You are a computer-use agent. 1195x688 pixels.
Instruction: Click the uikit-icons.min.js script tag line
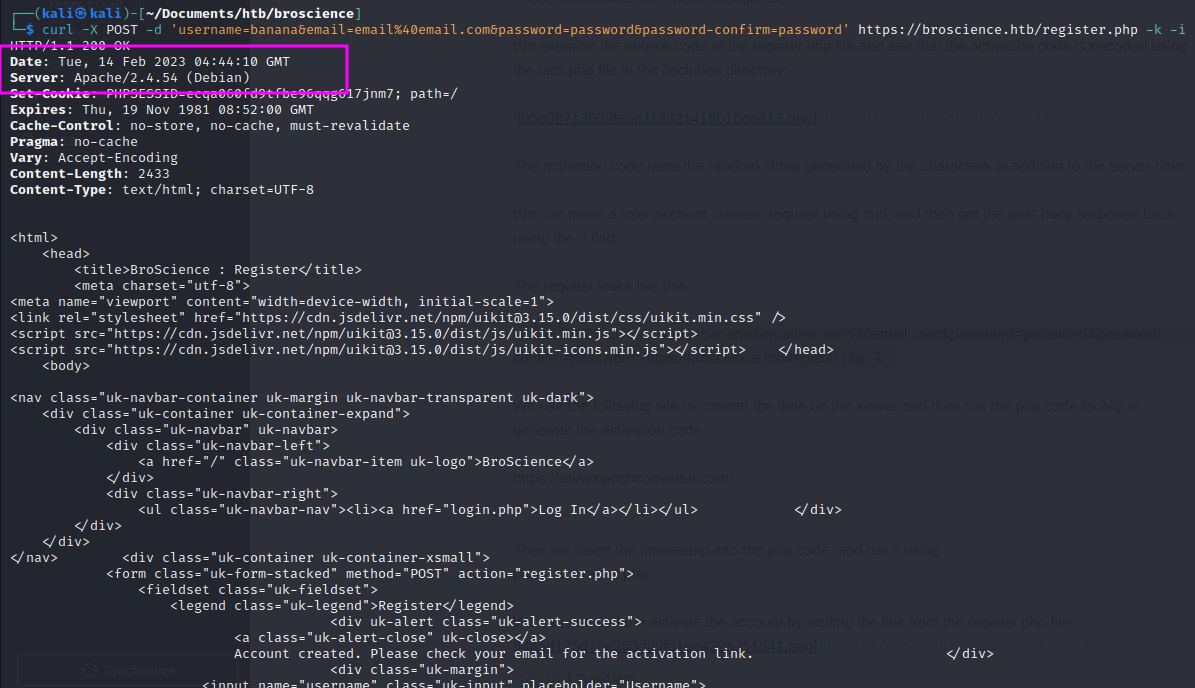coord(378,350)
